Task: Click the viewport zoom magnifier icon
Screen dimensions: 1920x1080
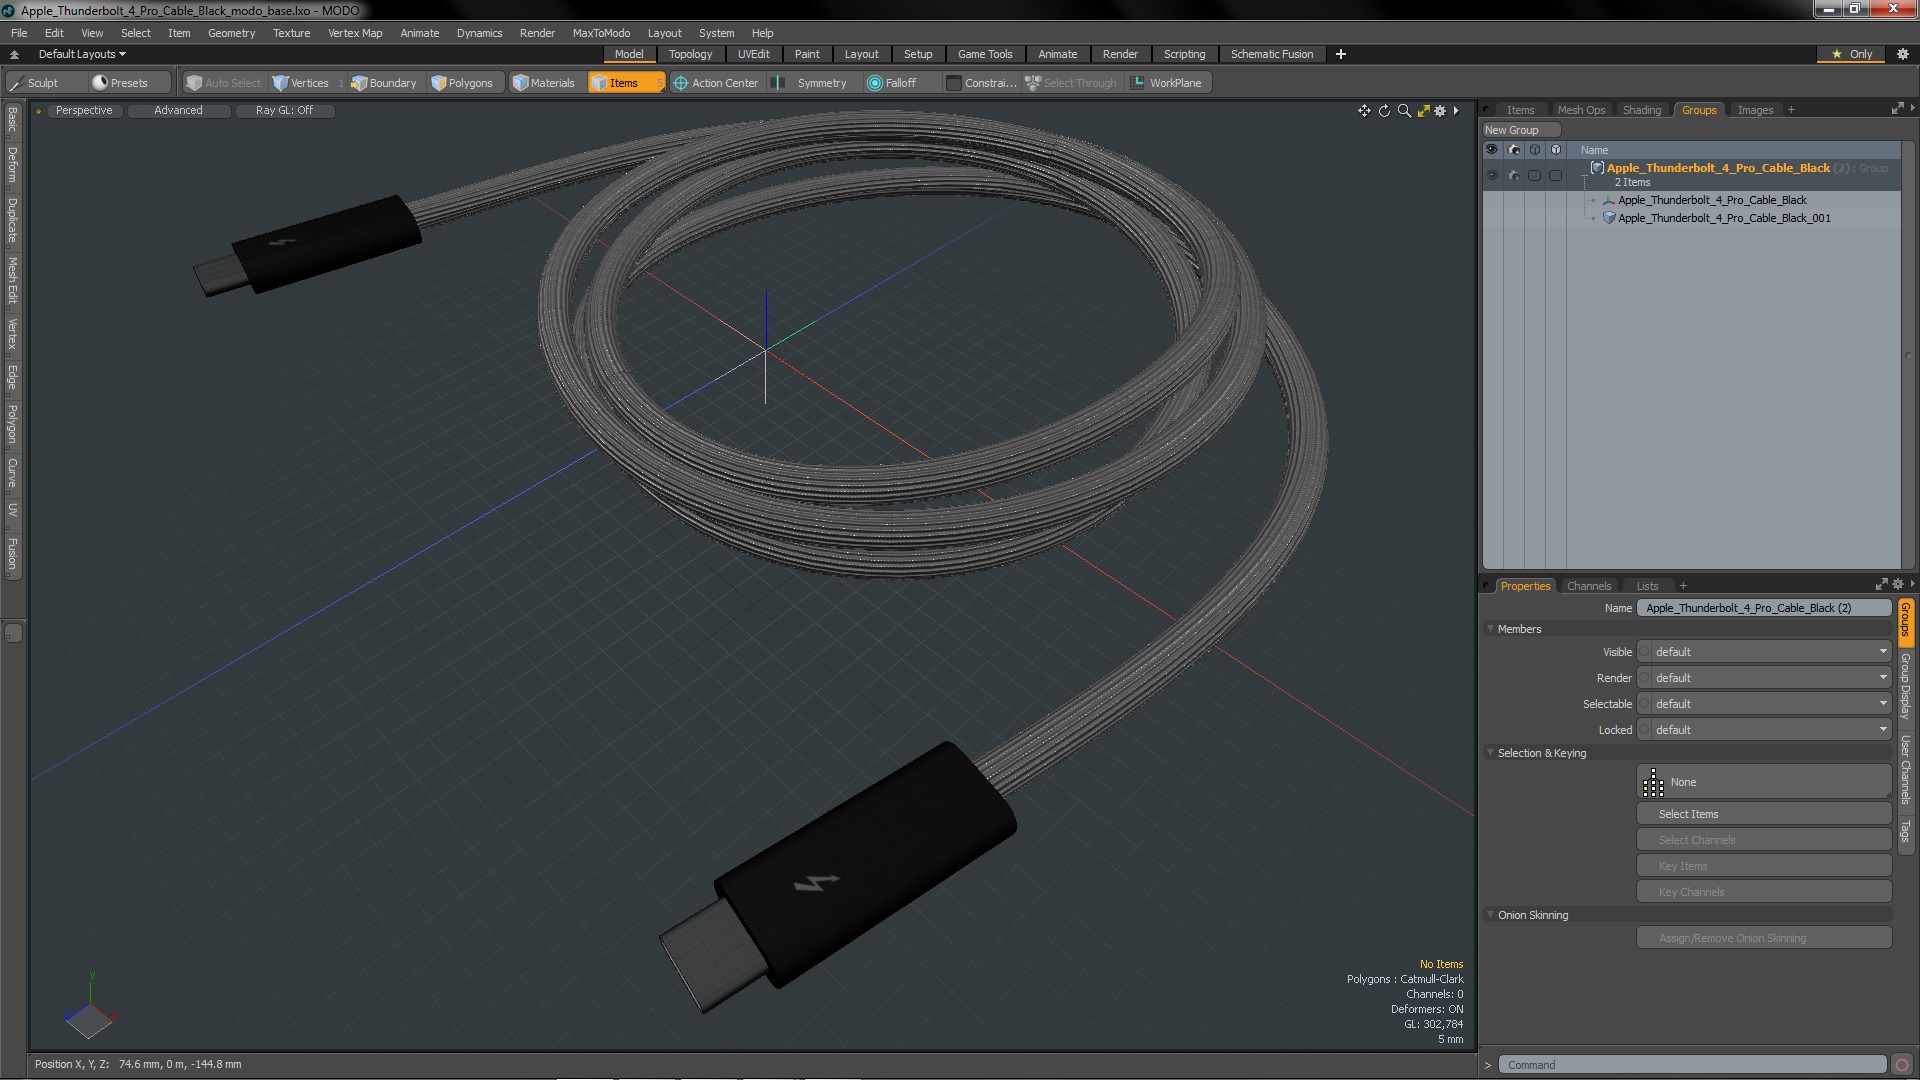Action: [x=1404, y=111]
